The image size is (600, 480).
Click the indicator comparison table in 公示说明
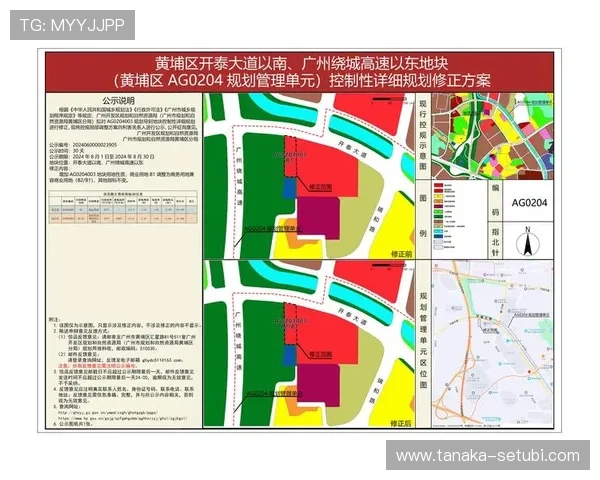click(x=123, y=207)
